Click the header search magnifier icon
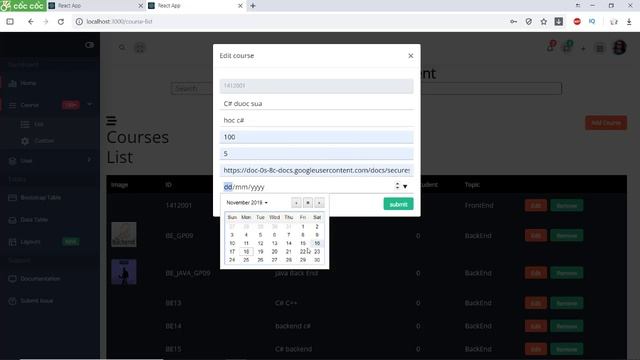This screenshot has height=360, width=640. pyautogui.click(x=122, y=48)
